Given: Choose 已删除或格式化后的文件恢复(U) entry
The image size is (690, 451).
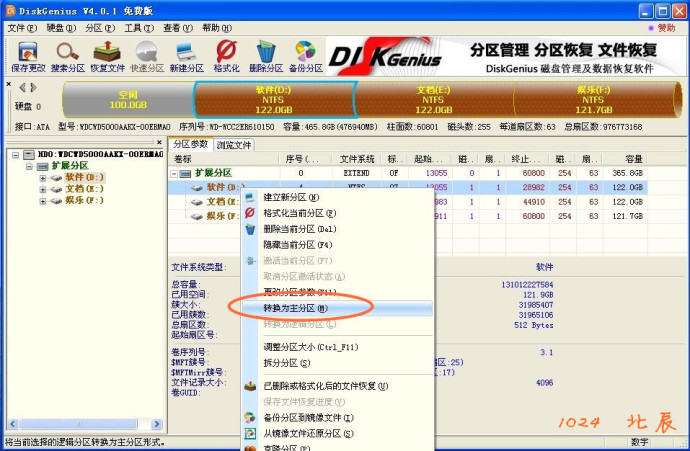Looking at the screenshot, I should click(x=338, y=386).
